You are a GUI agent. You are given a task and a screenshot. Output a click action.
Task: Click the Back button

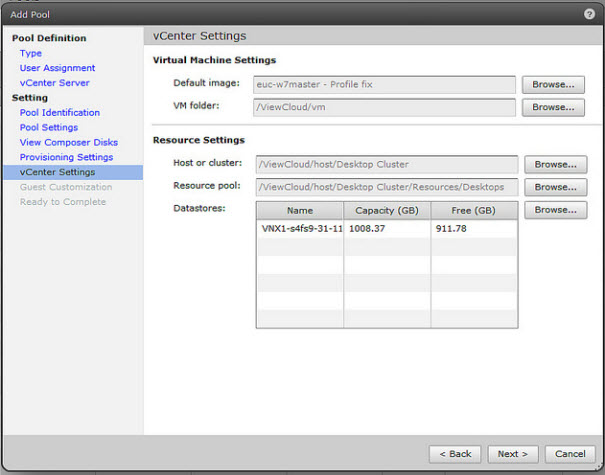pyautogui.click(x=455, y=454)
